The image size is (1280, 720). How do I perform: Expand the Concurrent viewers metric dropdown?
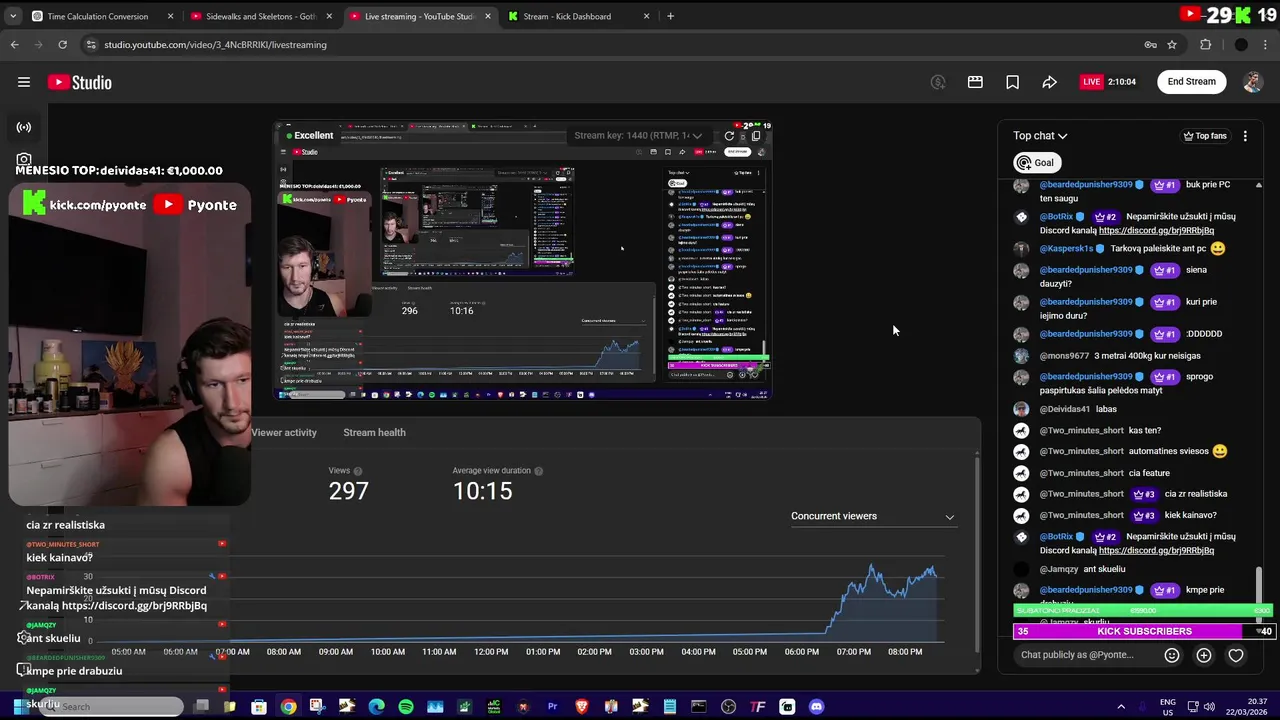coord(873,516)
